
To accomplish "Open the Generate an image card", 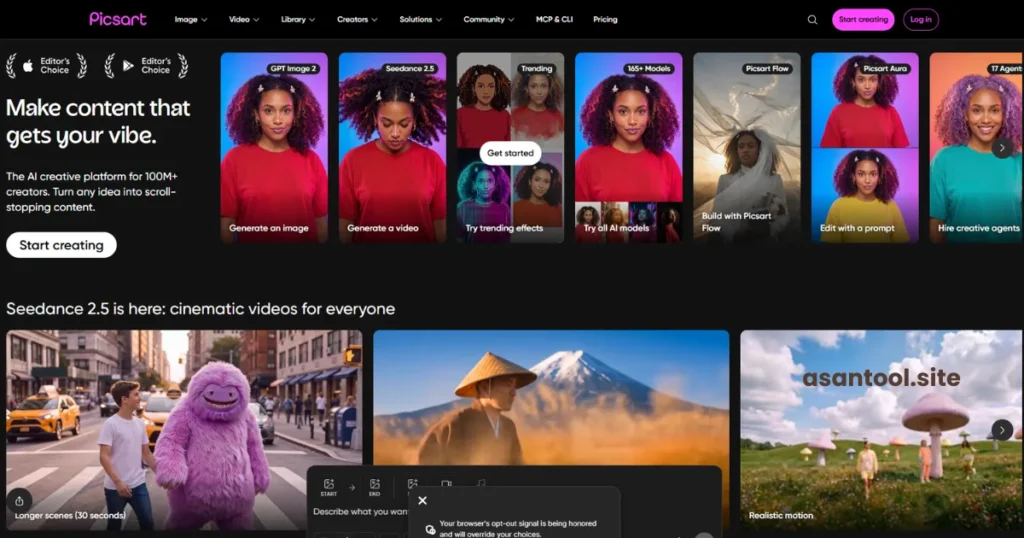I will pos(274,148).
